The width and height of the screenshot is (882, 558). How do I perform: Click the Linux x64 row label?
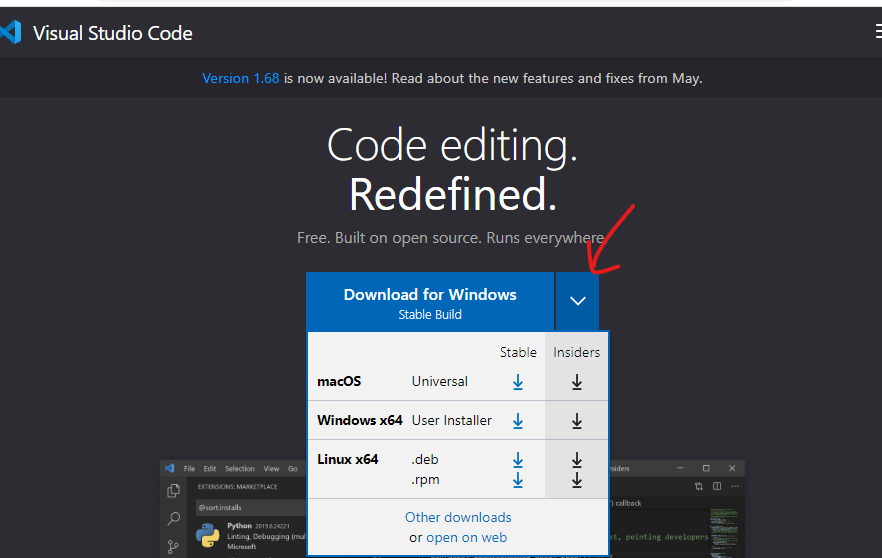coord(348,459)
